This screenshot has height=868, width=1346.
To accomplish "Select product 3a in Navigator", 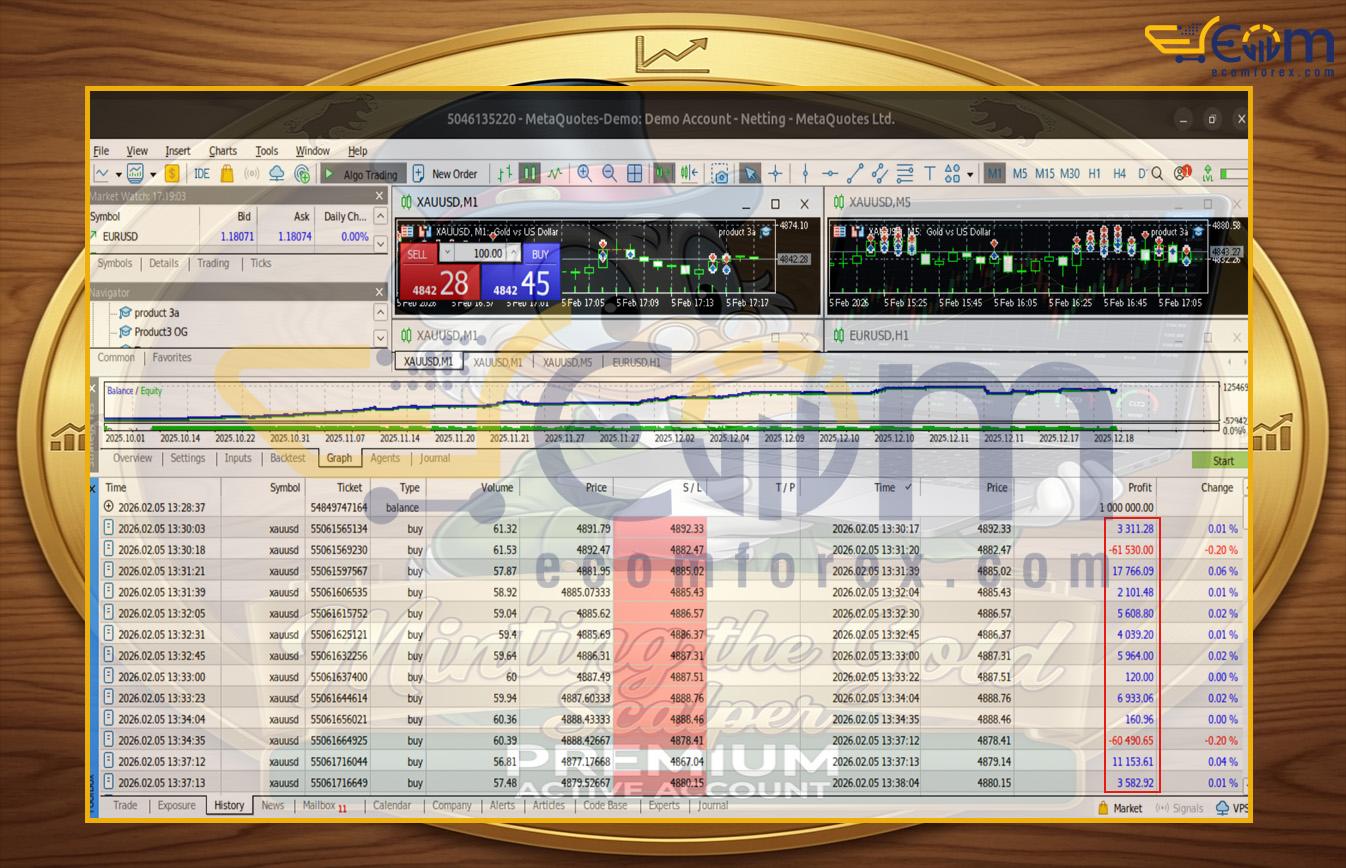I will 150,313.
